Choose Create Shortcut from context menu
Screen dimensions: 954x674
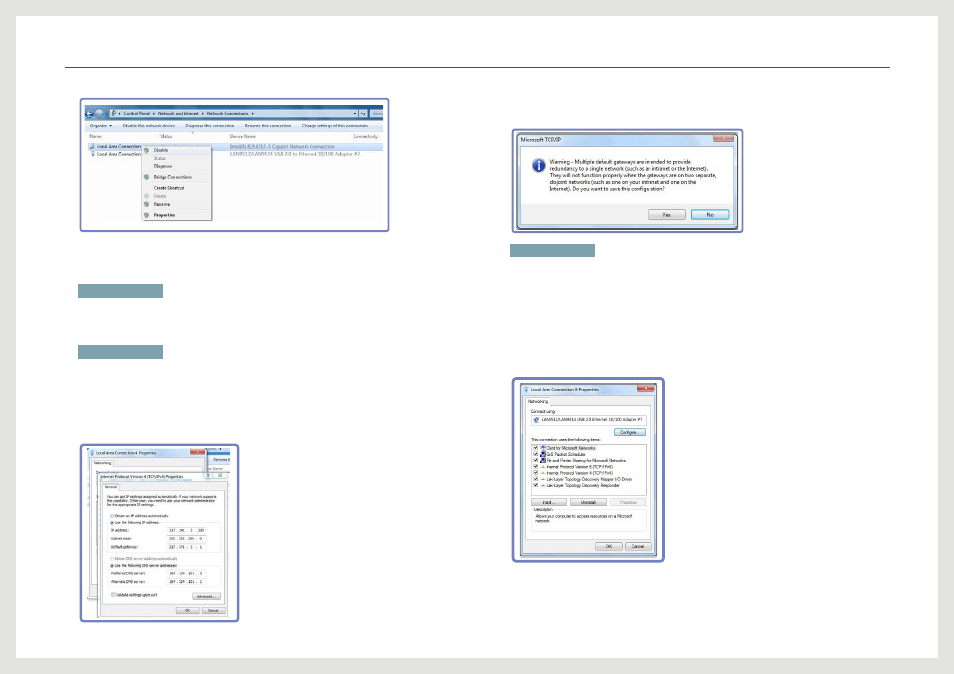click(176, 188)
